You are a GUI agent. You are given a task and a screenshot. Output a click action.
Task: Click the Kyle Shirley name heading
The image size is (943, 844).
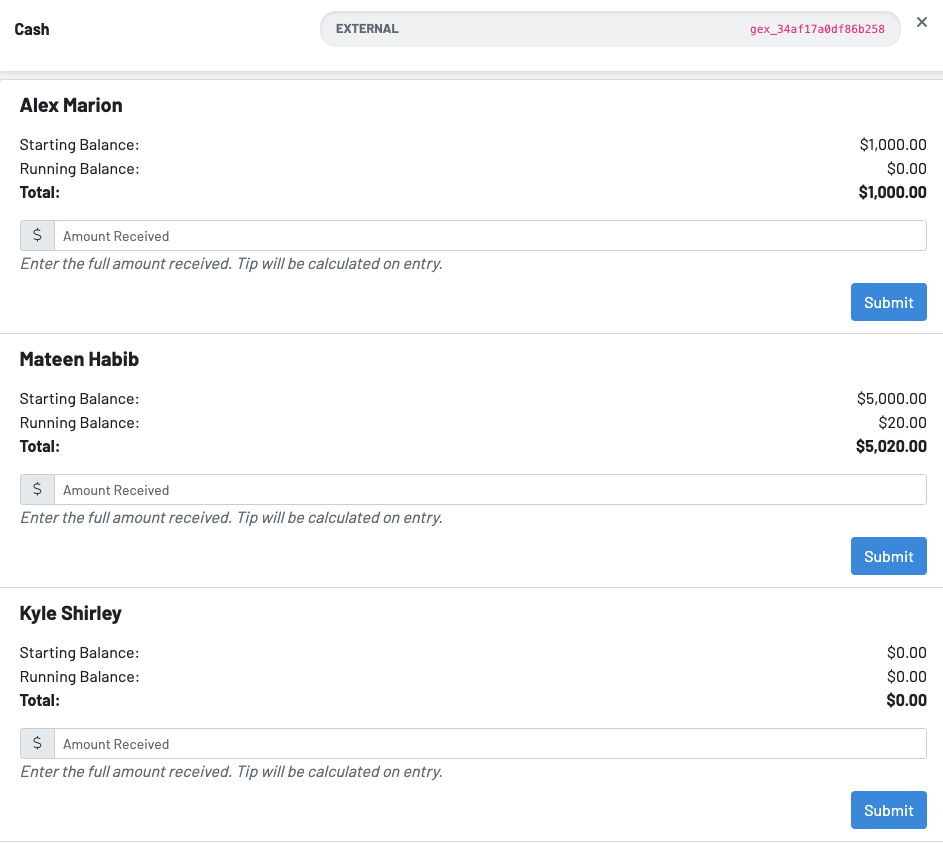(x=71, y=613)
